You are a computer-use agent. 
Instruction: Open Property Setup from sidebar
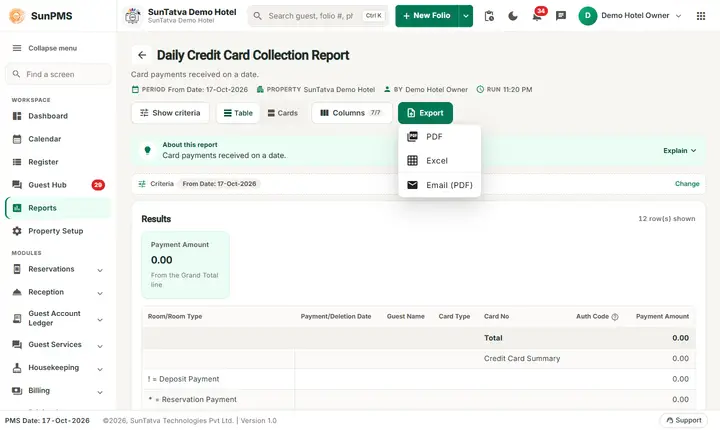[58, 231]
